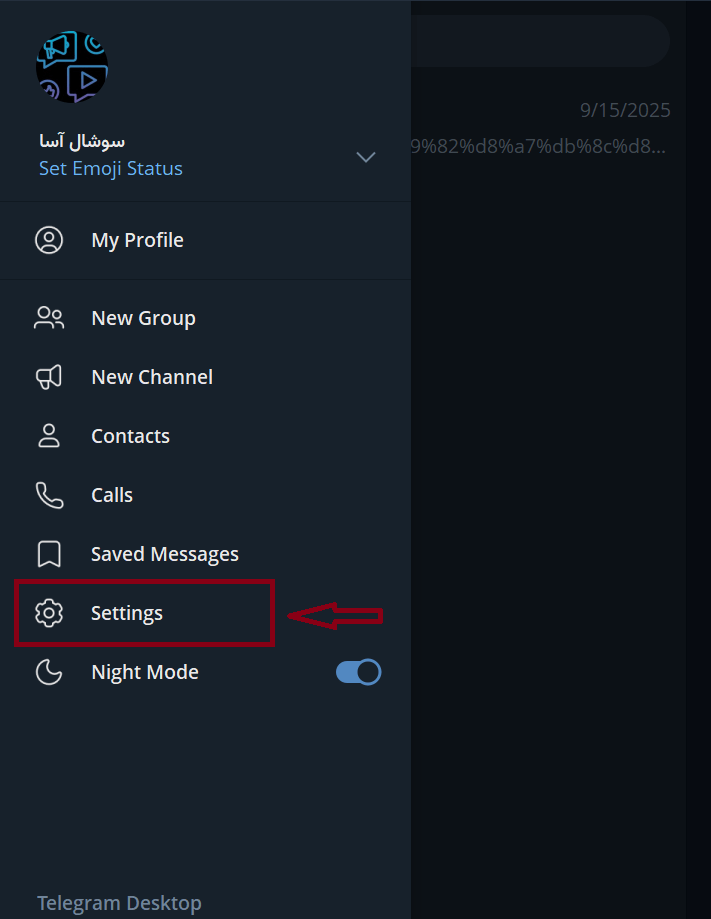Click Set Emoji Status link
This screenshot has width=711, height=919.
pos(111,168)
